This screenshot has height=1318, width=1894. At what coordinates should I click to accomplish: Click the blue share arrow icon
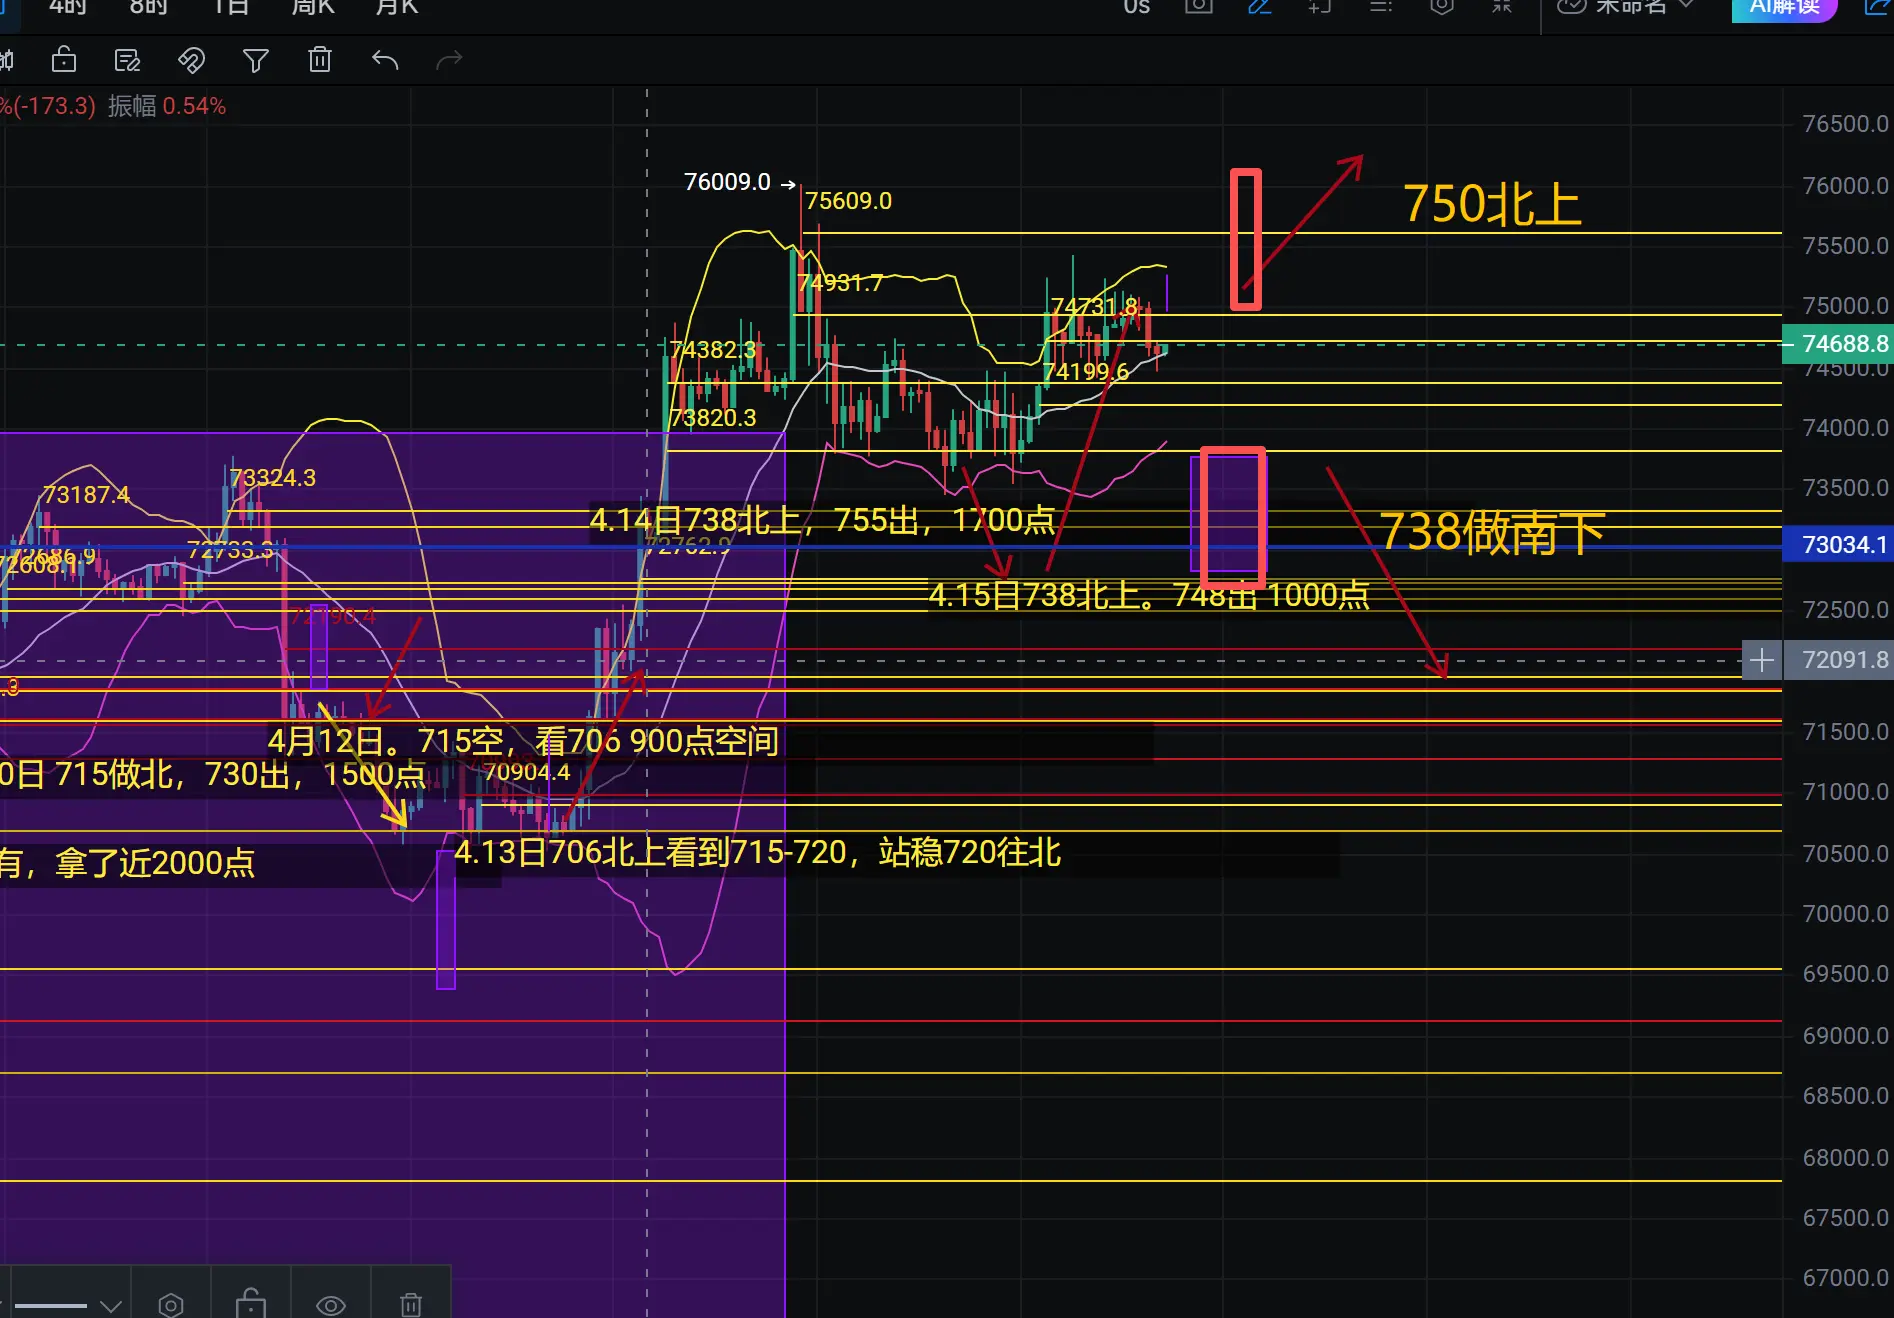[x=1878, y=6]
